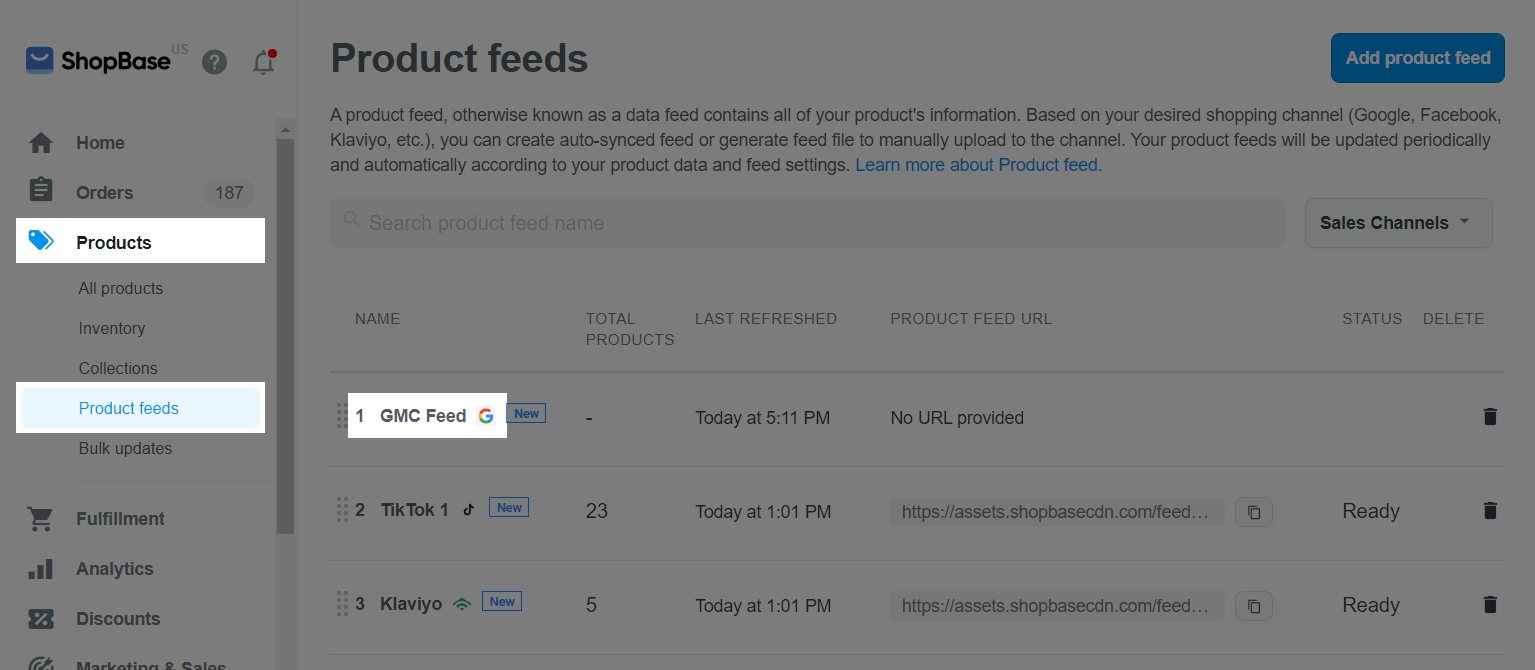Open the GMC Feed entry

[x=423, y=416]
